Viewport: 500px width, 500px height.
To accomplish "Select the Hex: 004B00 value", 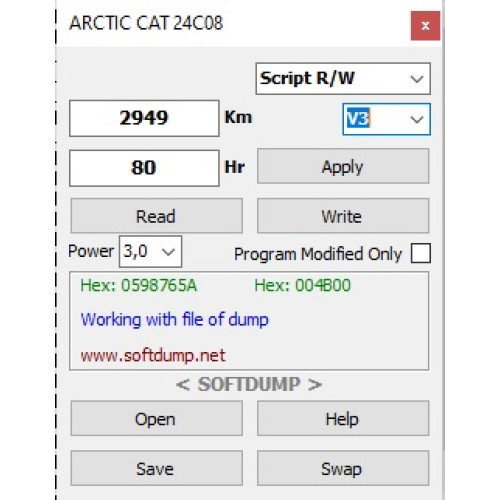I will pyautogui.click(x=303, y=286).
